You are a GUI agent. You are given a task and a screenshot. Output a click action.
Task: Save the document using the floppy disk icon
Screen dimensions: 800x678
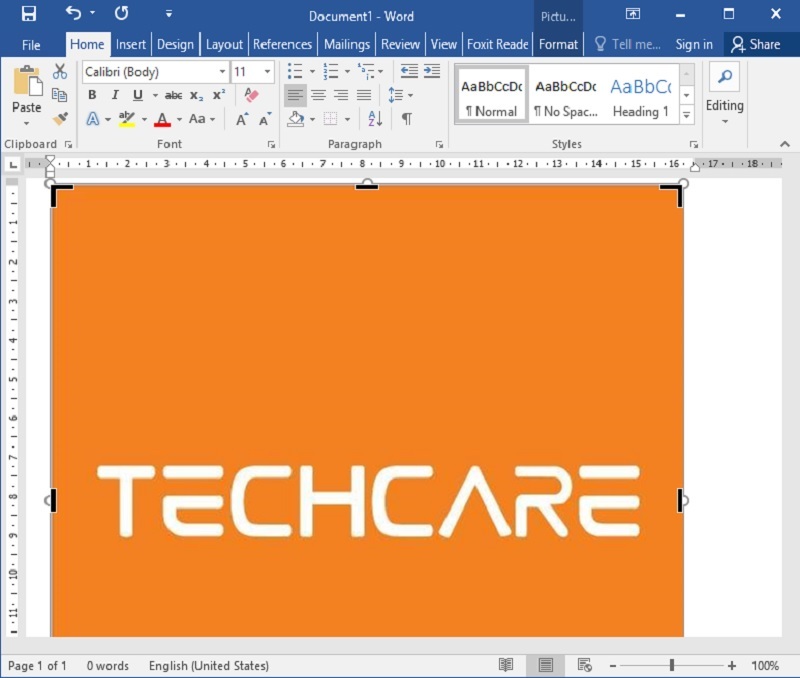click(28, 14)
